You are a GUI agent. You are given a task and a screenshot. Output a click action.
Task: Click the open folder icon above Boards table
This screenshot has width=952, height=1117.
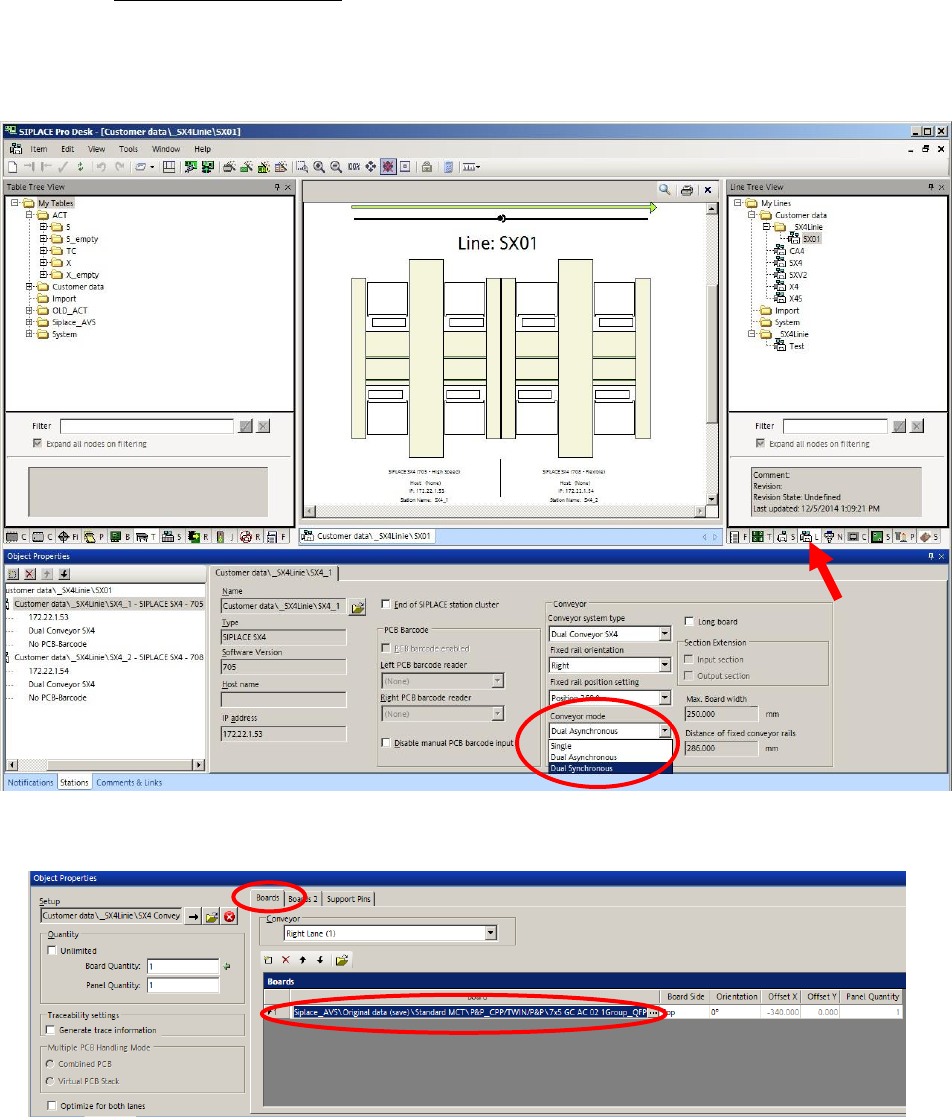(x=342, y=960)
